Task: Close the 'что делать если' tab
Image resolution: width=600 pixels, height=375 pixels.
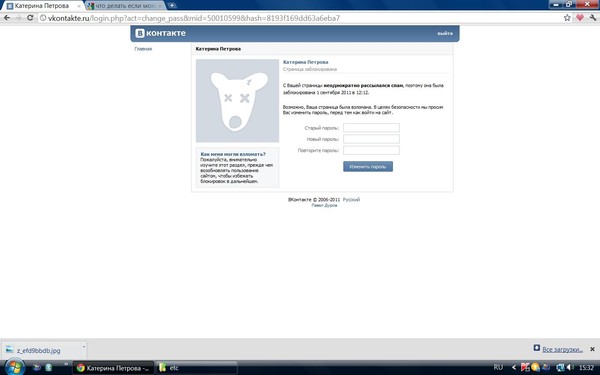Action: (160, 6)
